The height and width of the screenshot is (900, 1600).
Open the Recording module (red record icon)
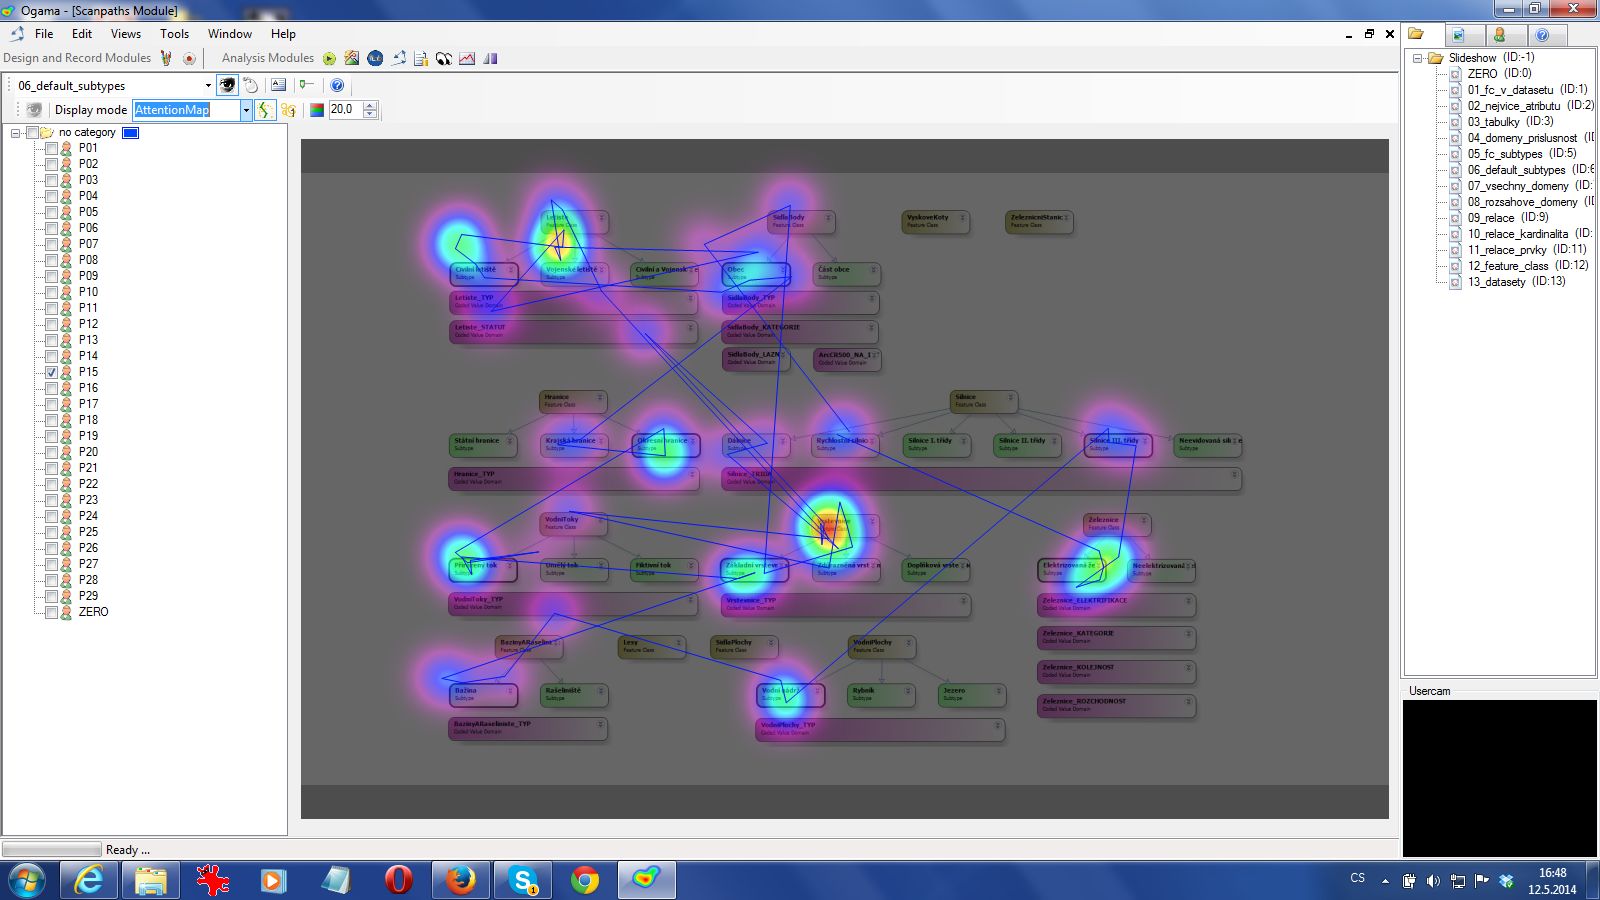(x=189, y=58)
